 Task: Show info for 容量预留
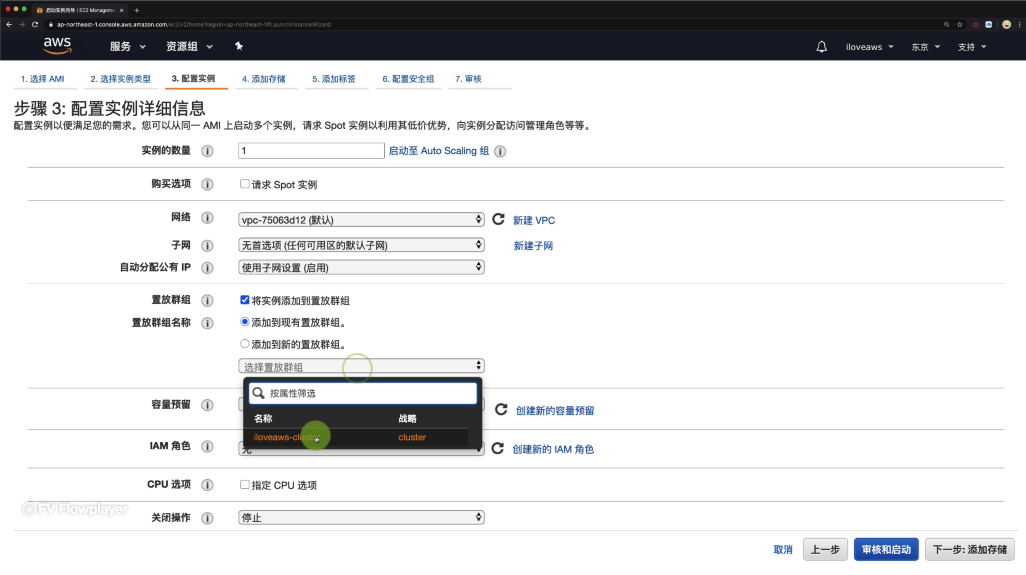[207, 405]
